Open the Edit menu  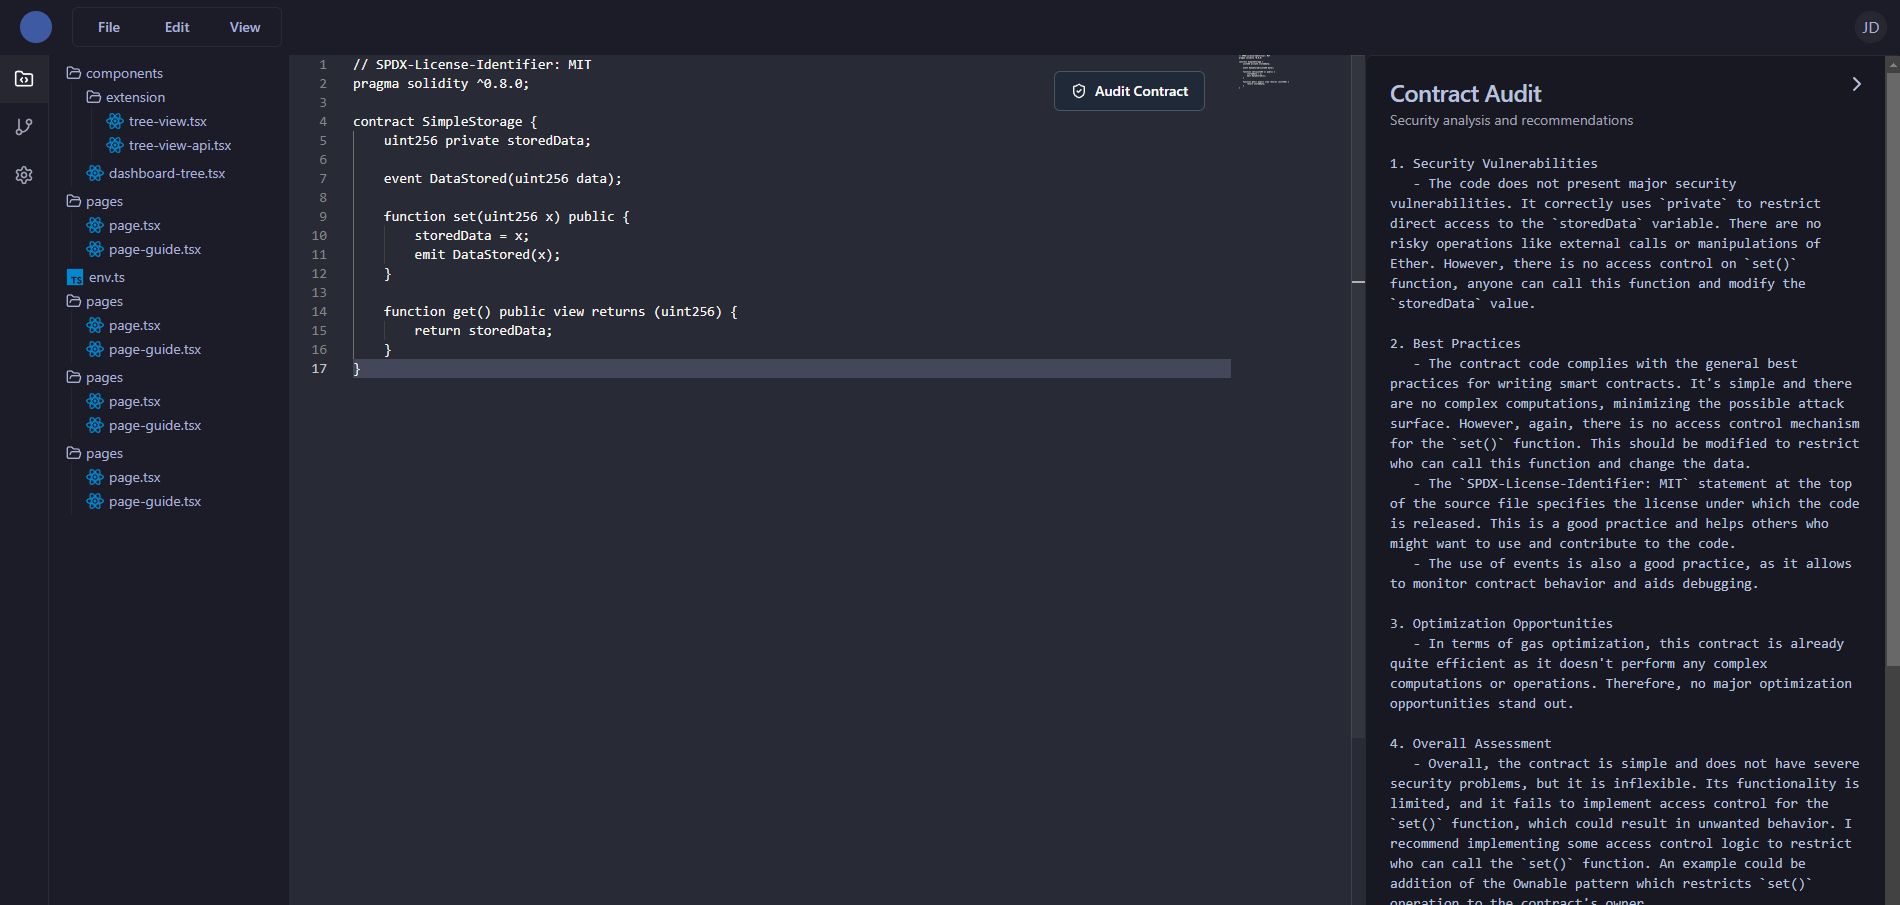click(177, 27)
